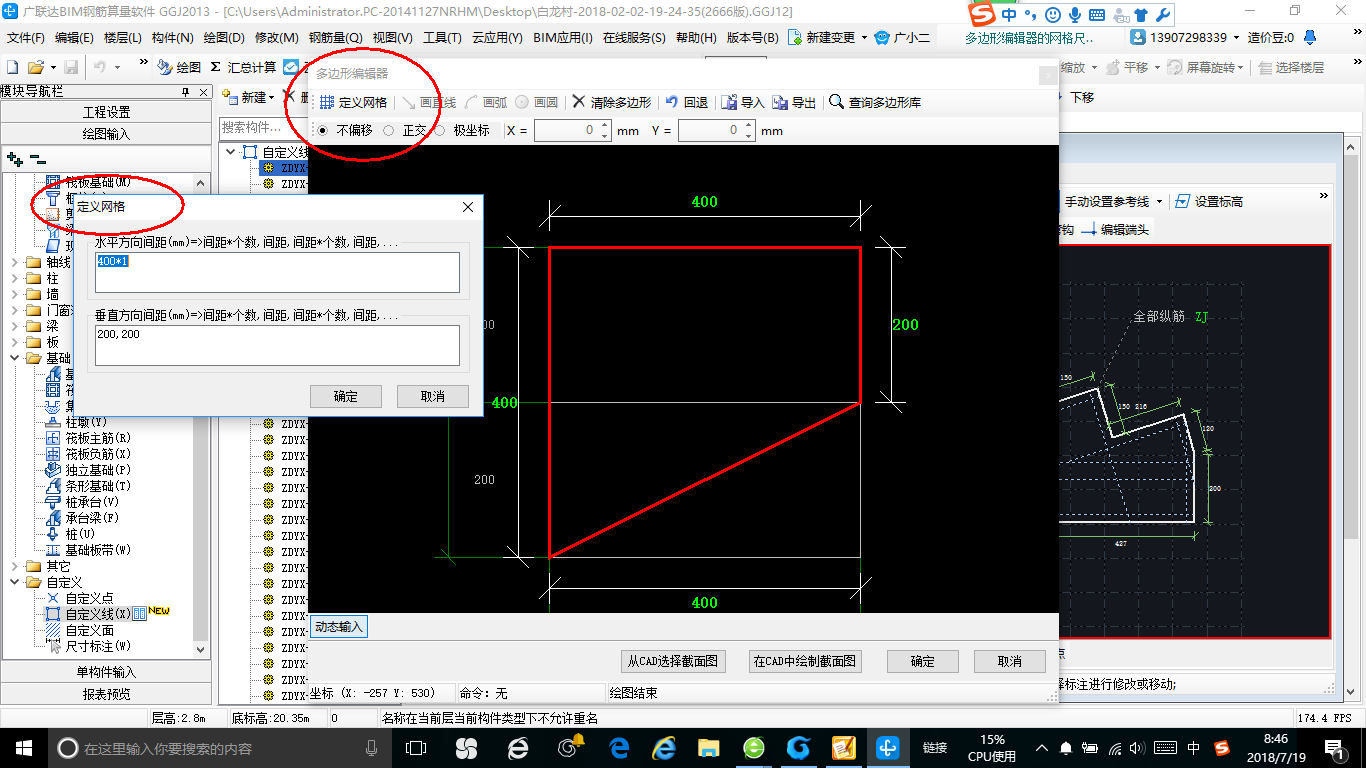The height and width of the screenshot is (768, 1366).
Task: Click the Sogou soft keyboard icon
Action: click(x=1097, y=15)
